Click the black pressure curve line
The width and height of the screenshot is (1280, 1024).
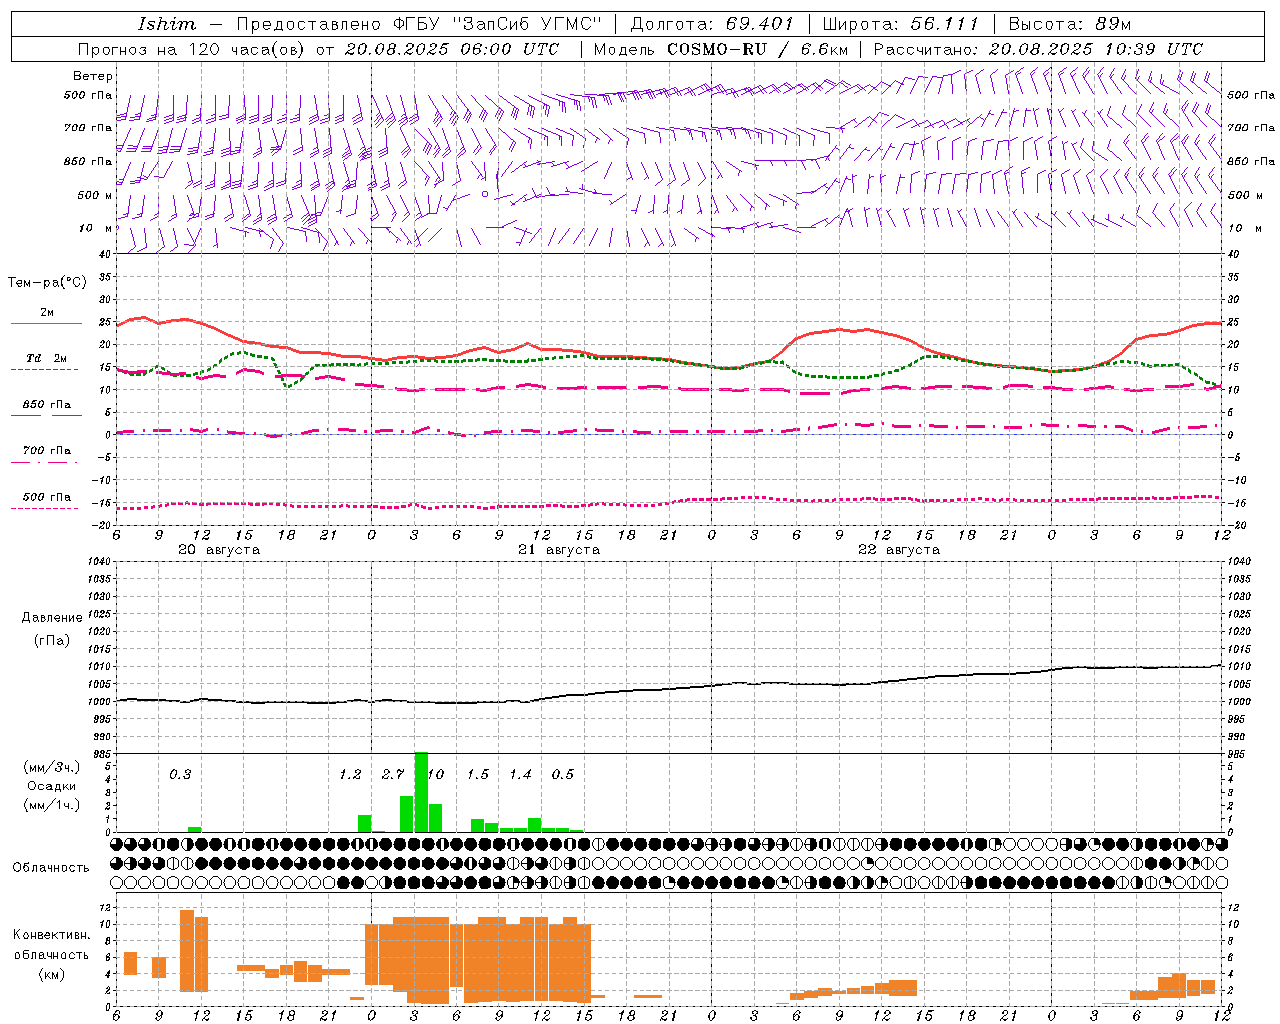pyautogui.click(x=670, y=688)
